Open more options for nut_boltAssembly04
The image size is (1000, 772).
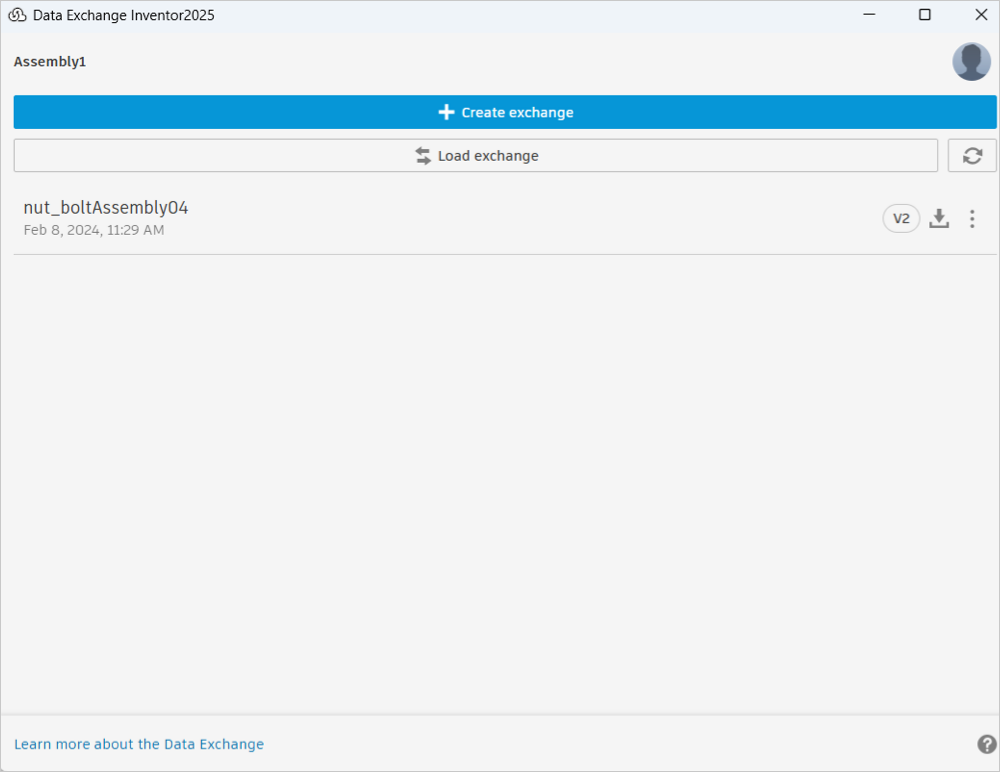coord(972,219)
